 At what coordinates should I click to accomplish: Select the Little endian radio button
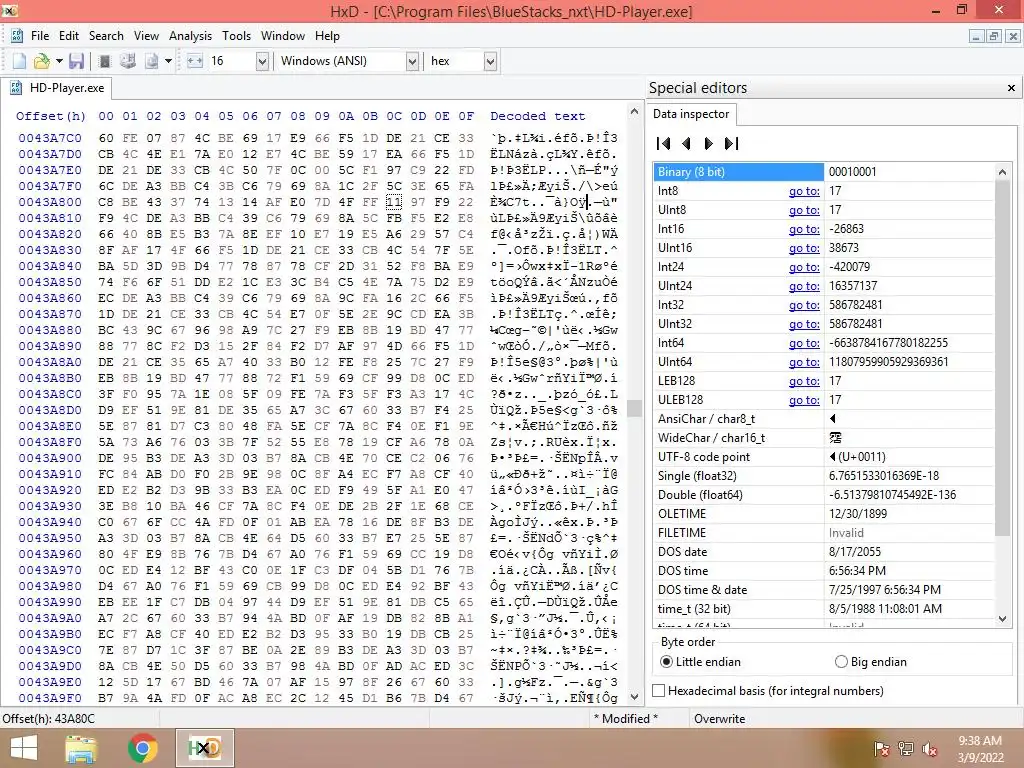665,662
